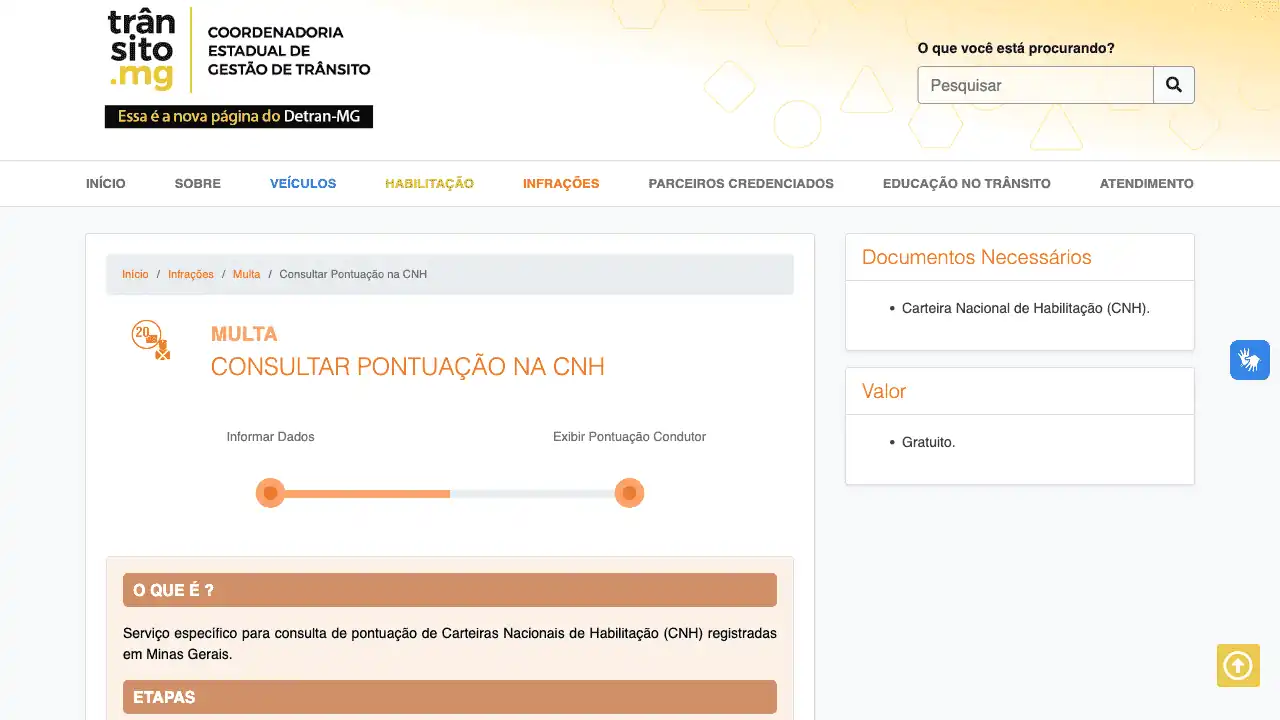Click the Exibir Pontuação Condutor step circle
The image size is (1280, 720).
coord(629,493)
